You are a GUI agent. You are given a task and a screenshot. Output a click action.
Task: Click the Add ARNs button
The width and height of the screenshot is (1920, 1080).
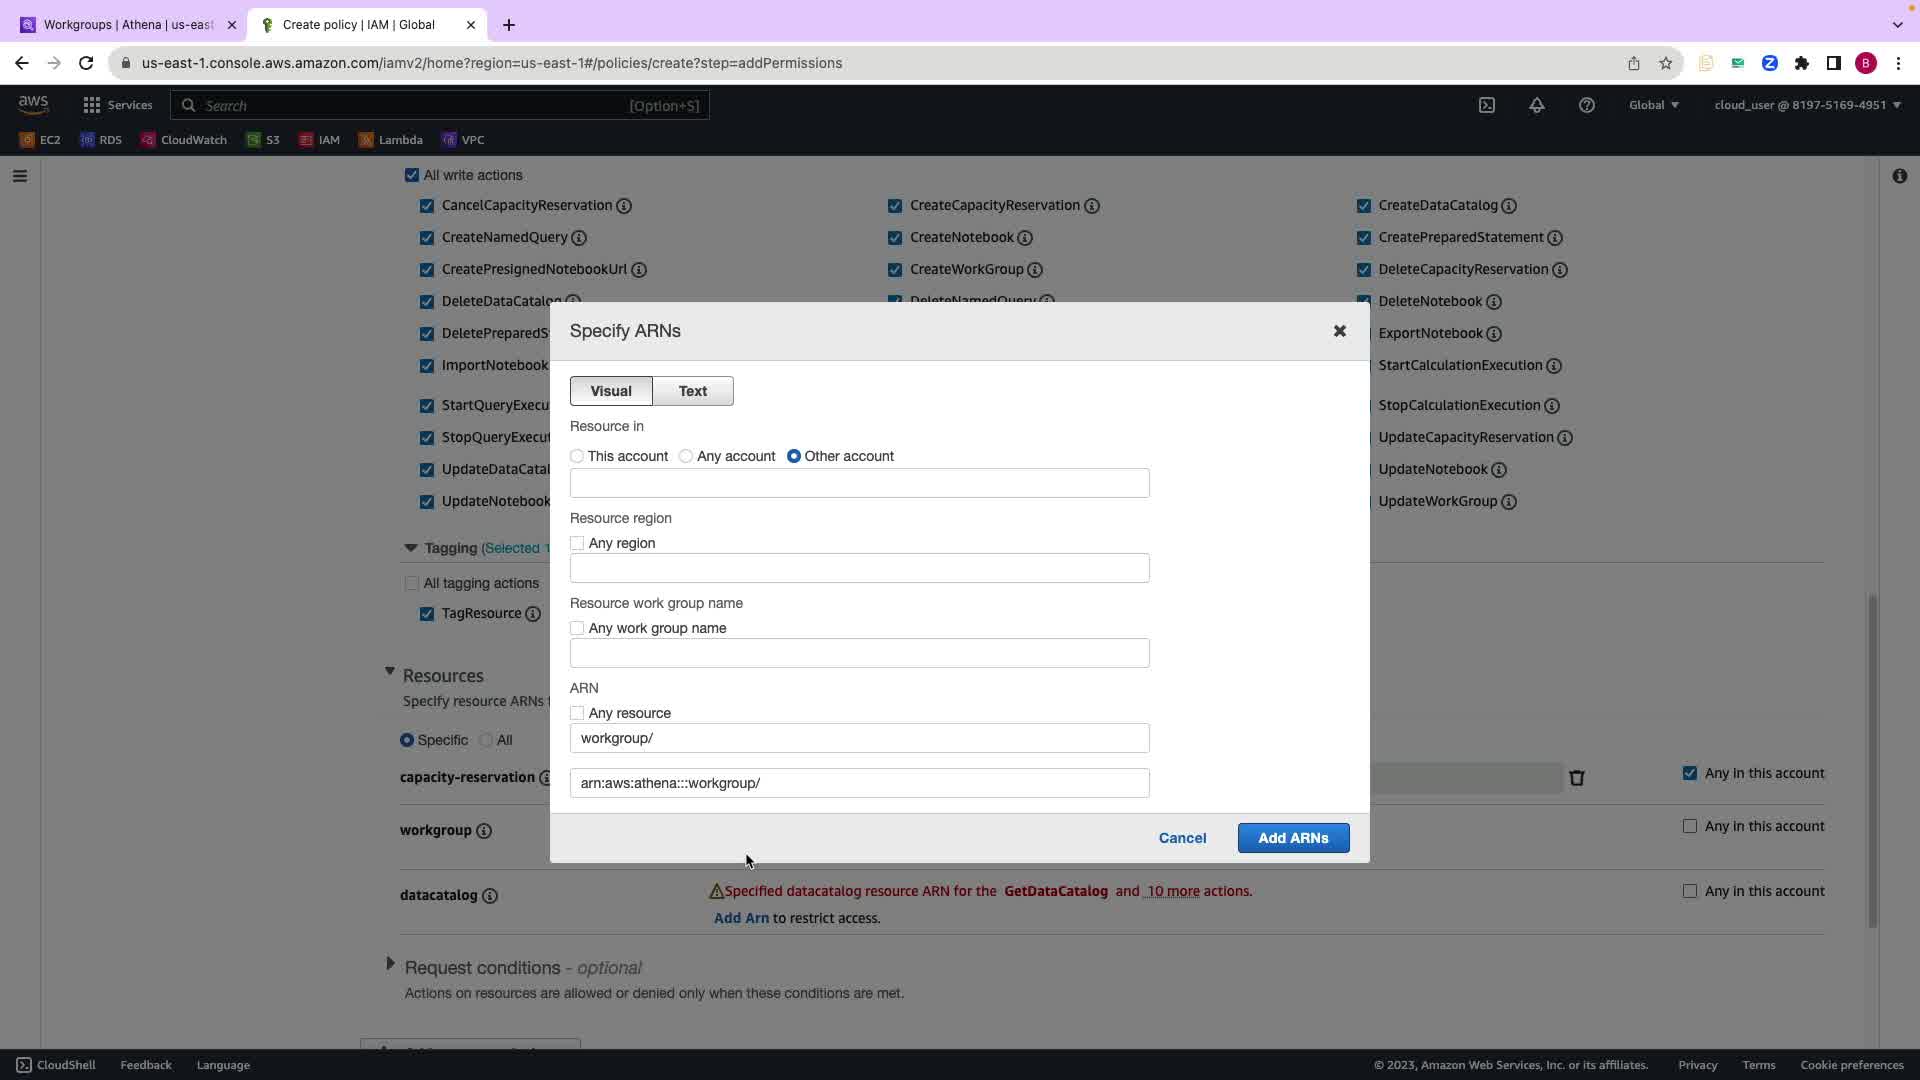click(1293, 838)
